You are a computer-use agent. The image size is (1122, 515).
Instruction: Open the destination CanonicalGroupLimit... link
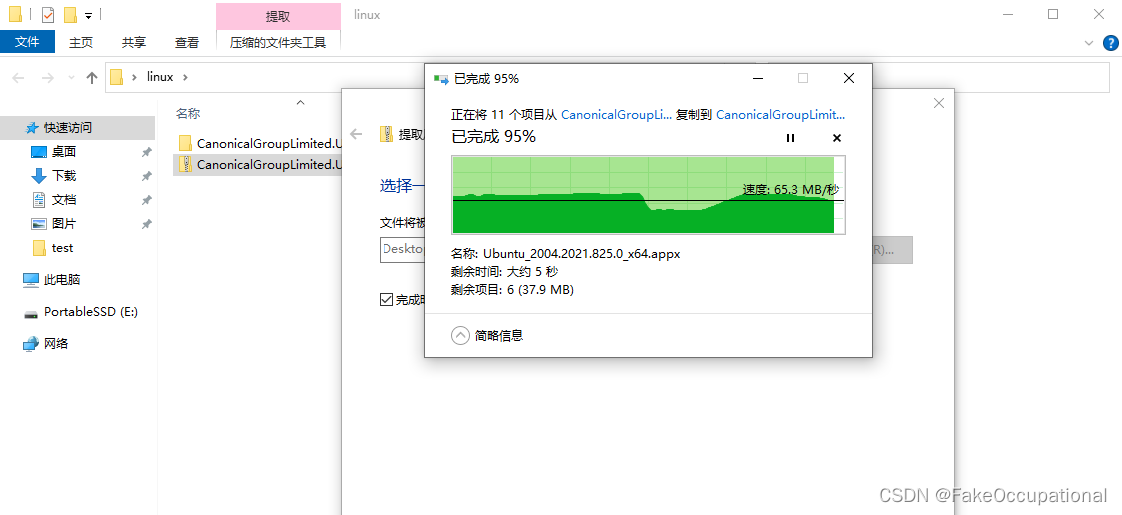pos(780,114)
